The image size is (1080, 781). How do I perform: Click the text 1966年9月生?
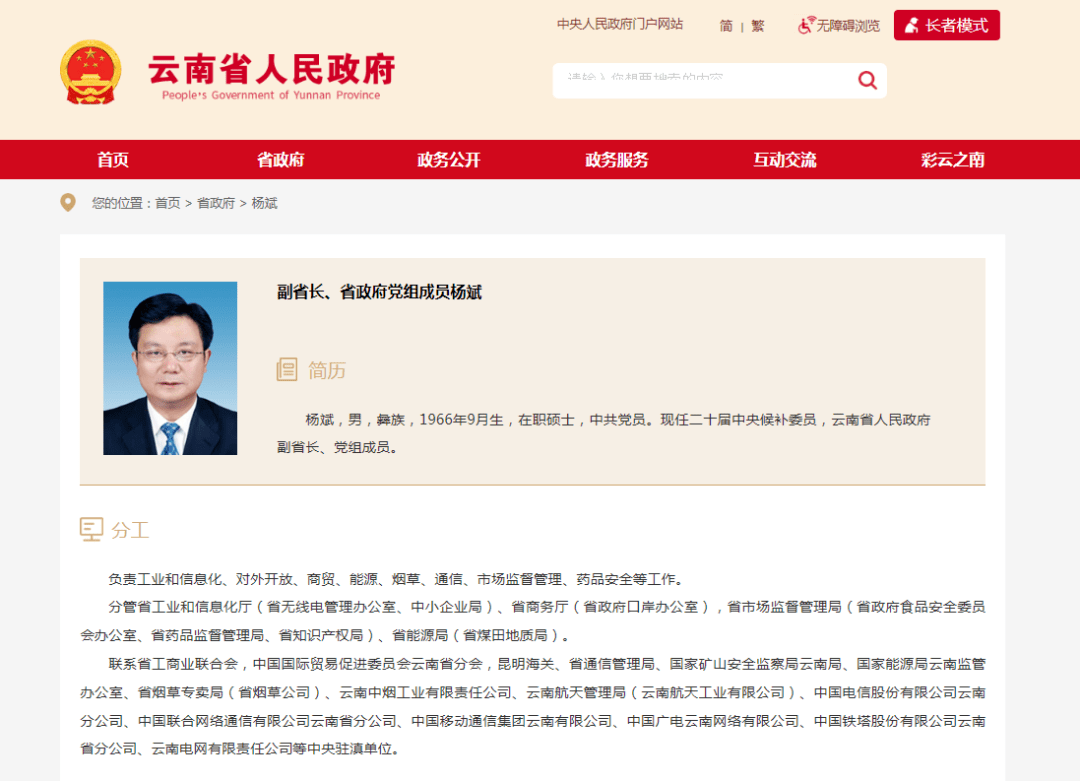click(461, 419)
